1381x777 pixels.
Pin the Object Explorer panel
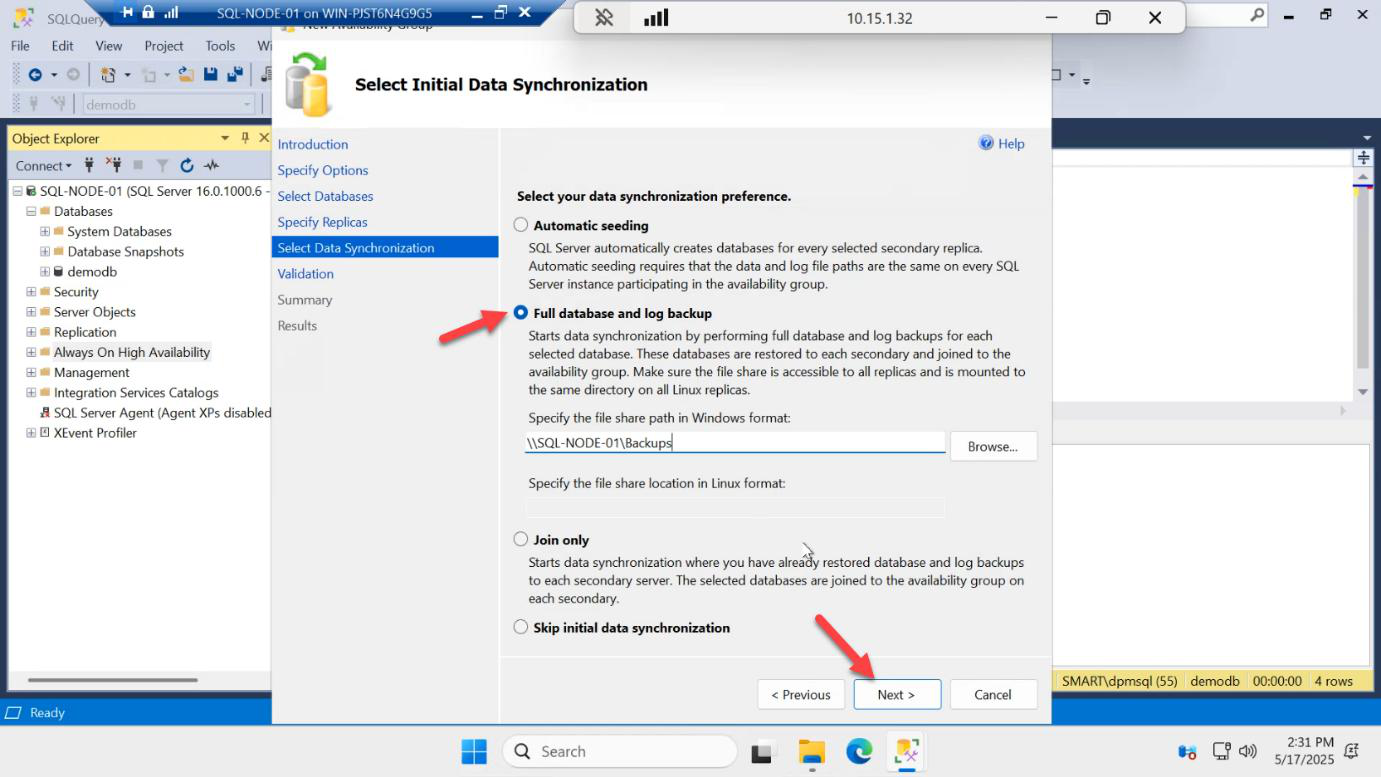click(x=245, y=138)
